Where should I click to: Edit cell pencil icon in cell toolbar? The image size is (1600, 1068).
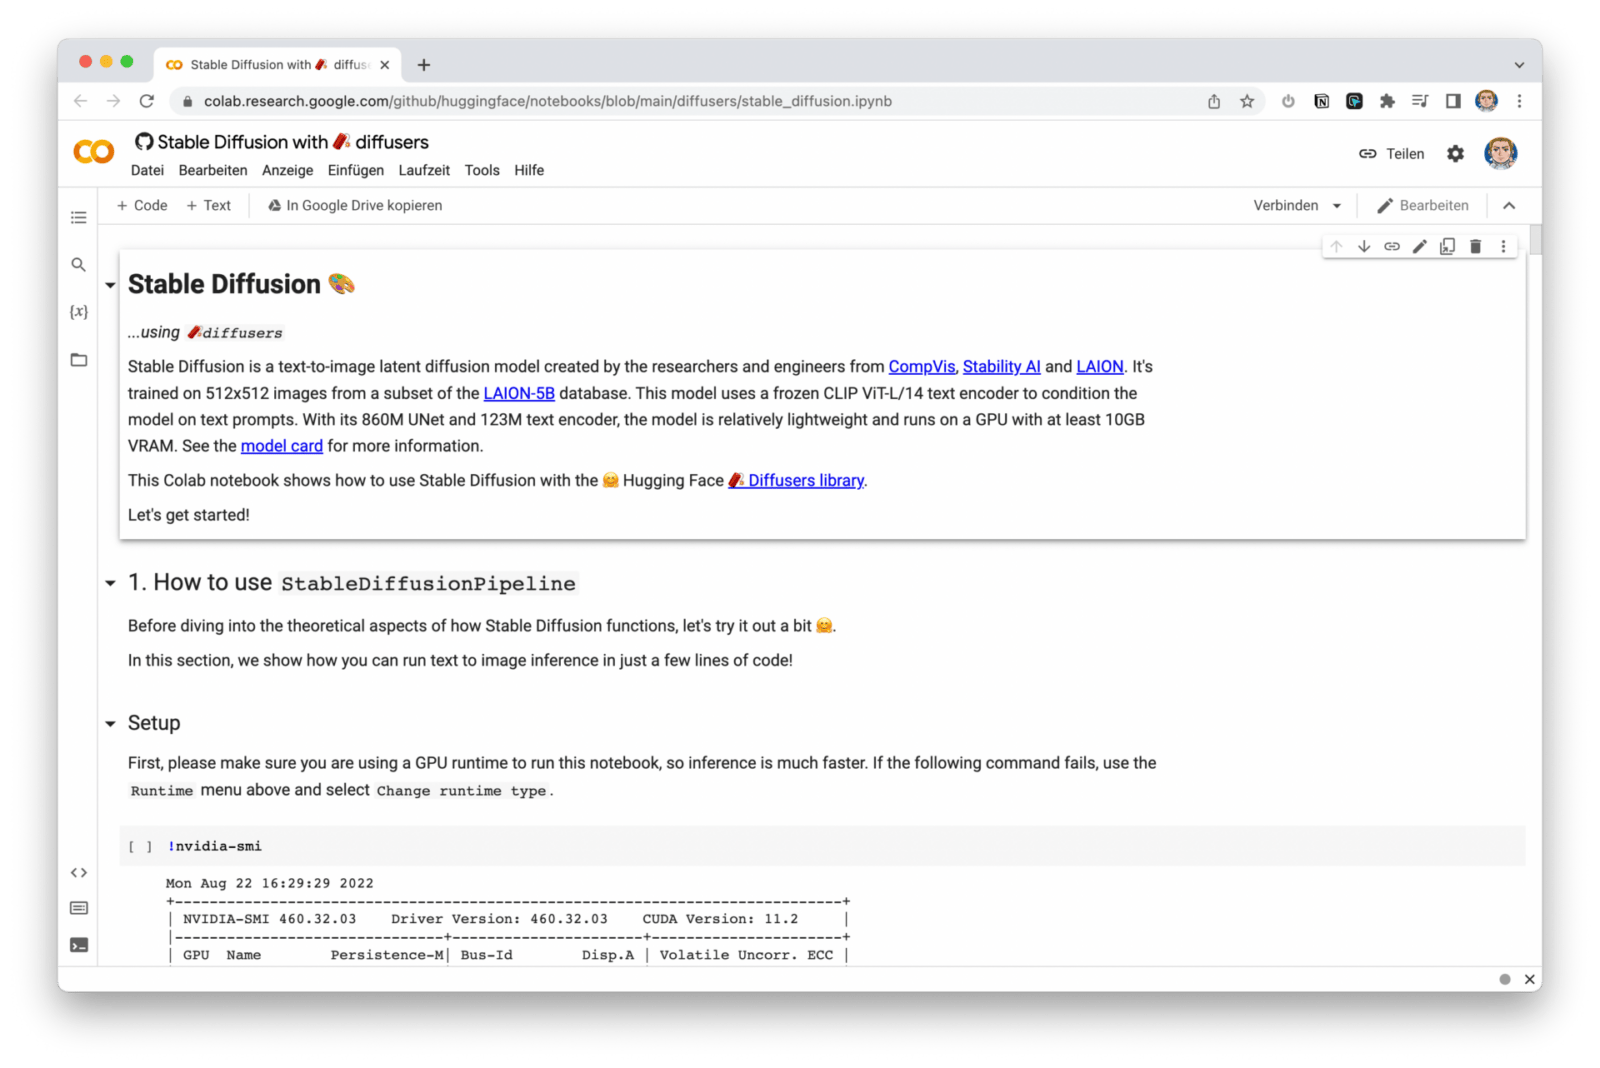tap(1420, 246)
